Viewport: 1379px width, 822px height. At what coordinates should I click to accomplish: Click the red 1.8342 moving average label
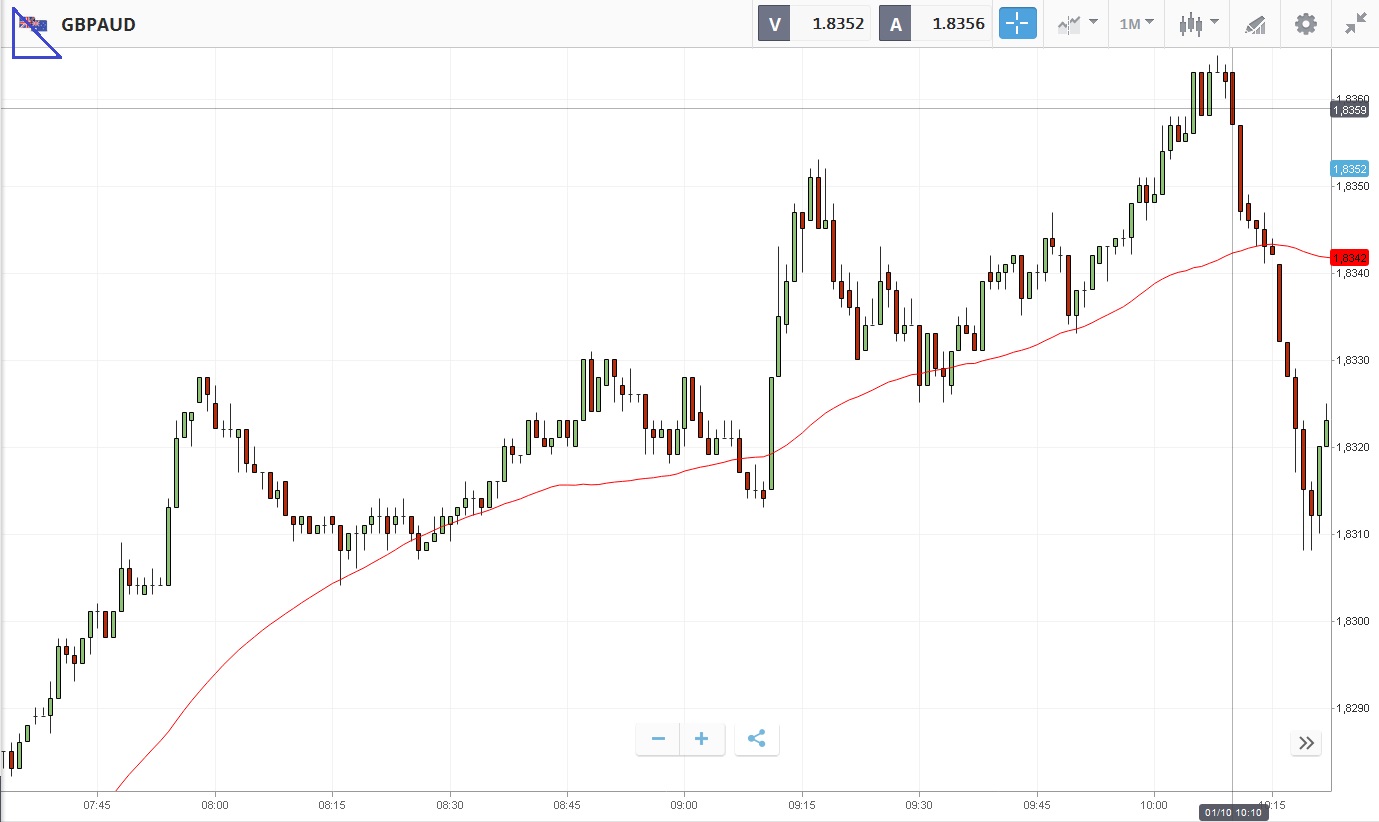pos(1349,257)
